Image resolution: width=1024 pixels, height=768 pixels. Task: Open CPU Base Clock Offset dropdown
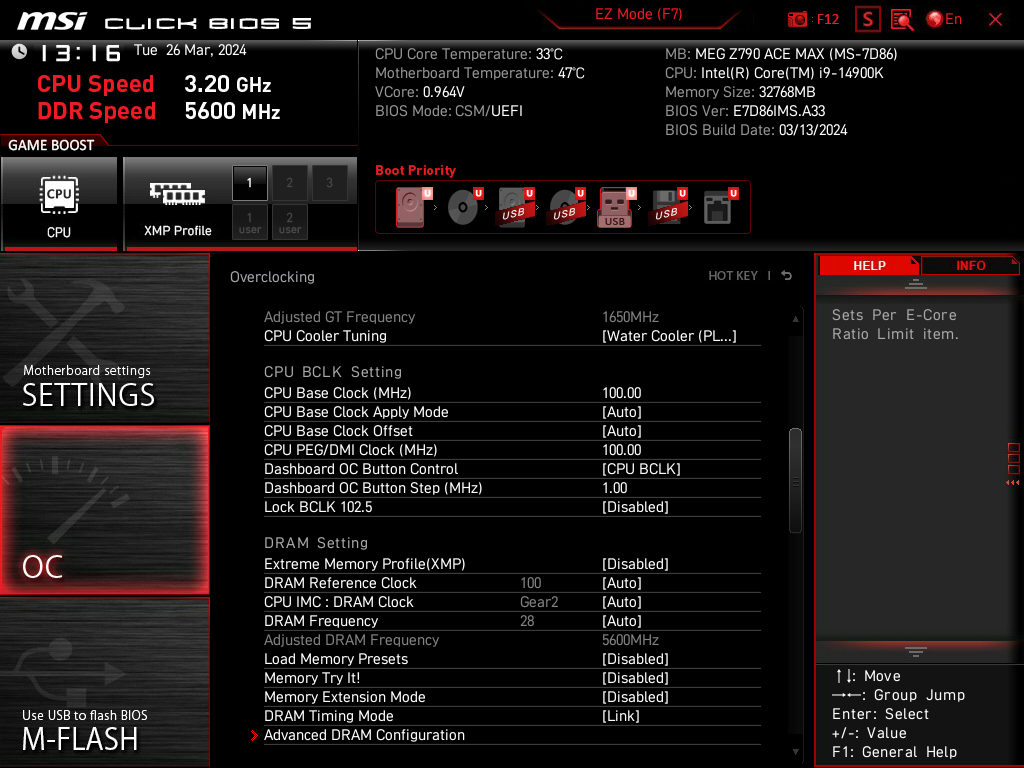512,431
